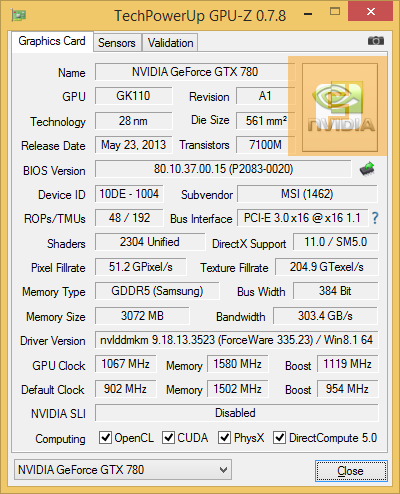400x494 pixels.
Task: Click current Boost value 1119 MHz
Action: pos(347,364)
